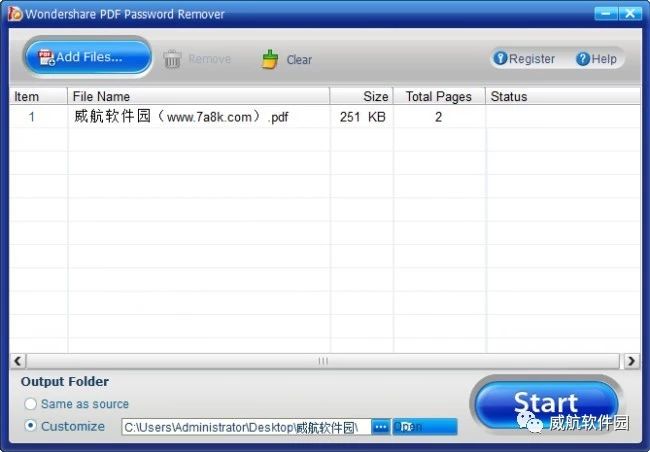Screen dimensions: 650x452
Task: Sort by the Item column header
Action: 38,96
